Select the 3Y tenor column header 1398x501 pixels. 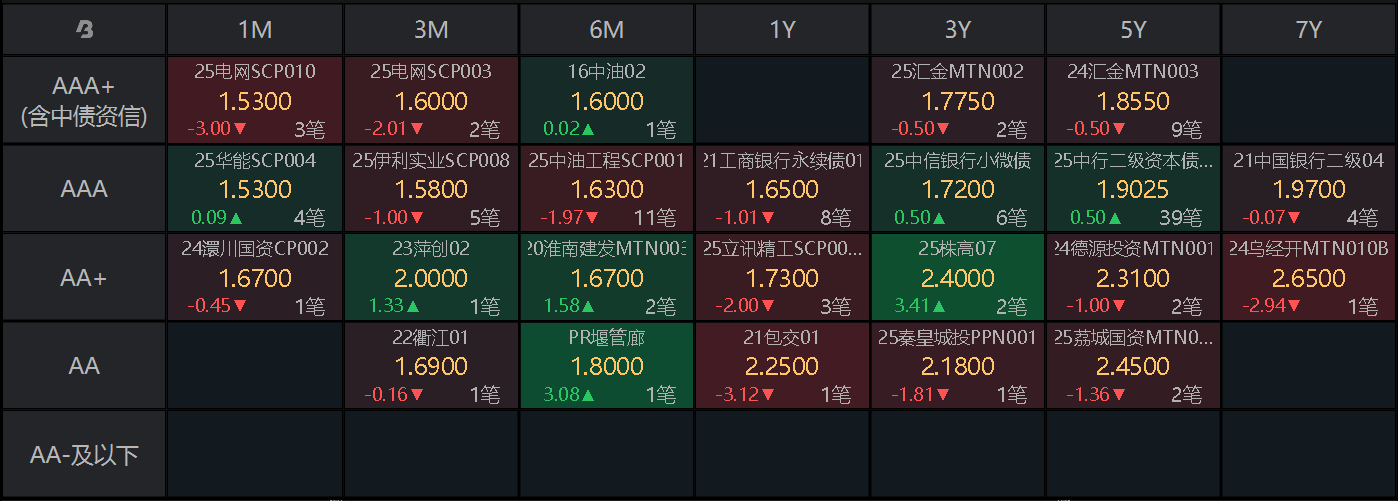(x=958, y=30)
